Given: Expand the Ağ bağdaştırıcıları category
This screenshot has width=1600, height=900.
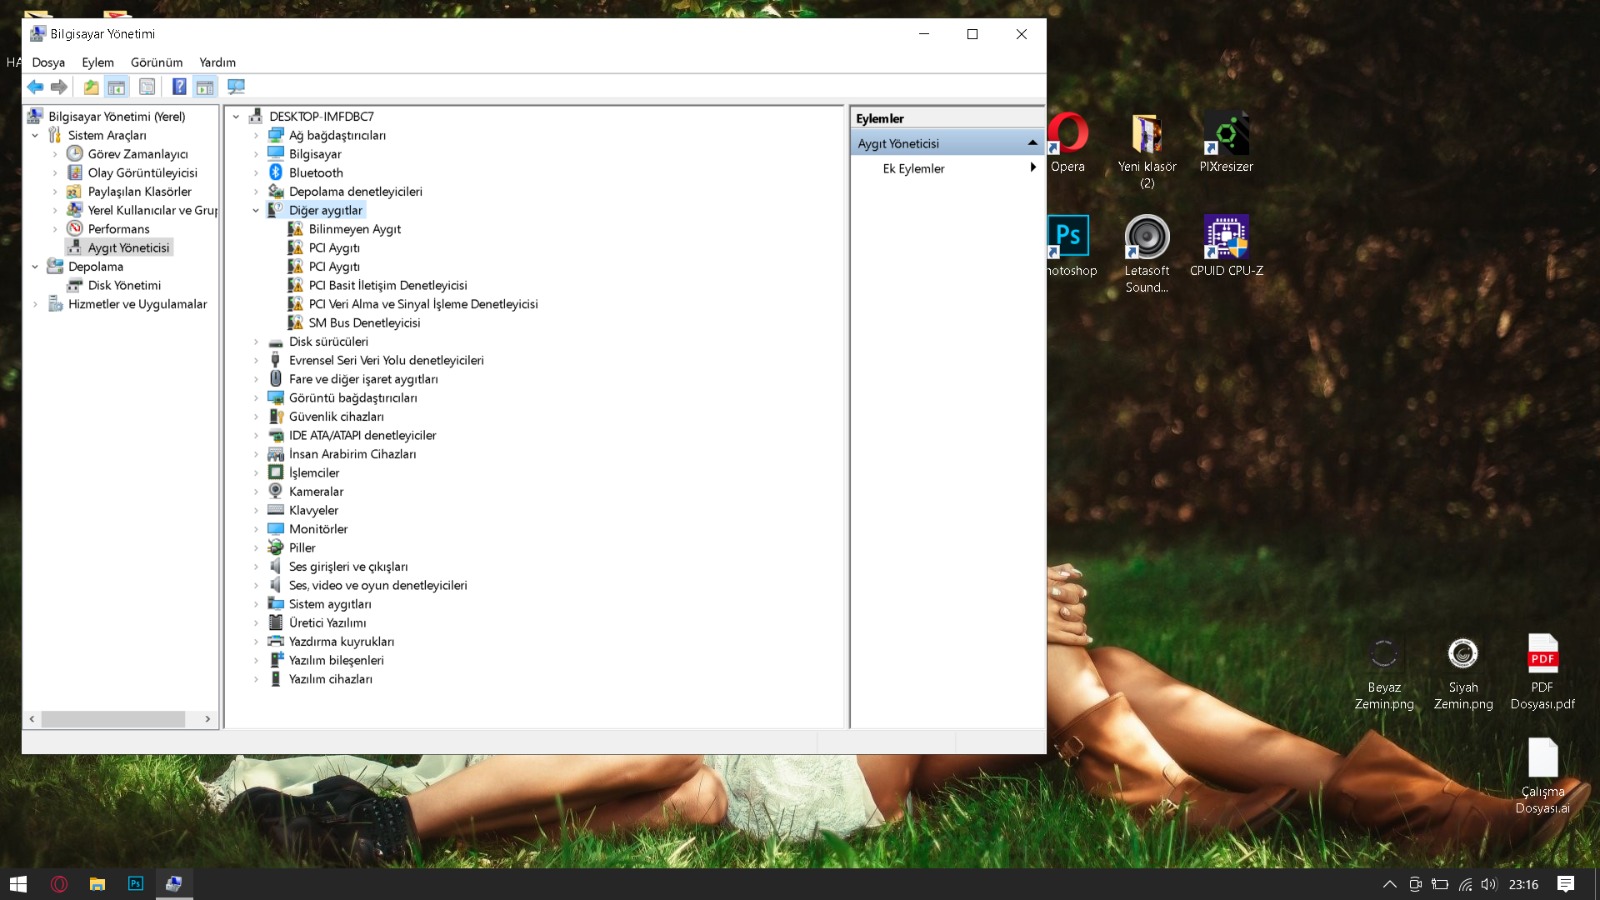Looking at the screenshot, I should tap(256, 136).
